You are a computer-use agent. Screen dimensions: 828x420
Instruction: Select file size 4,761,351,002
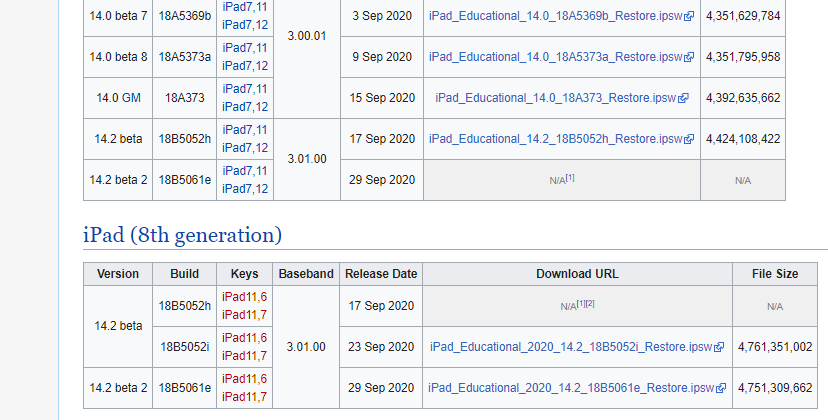(775, 347)
